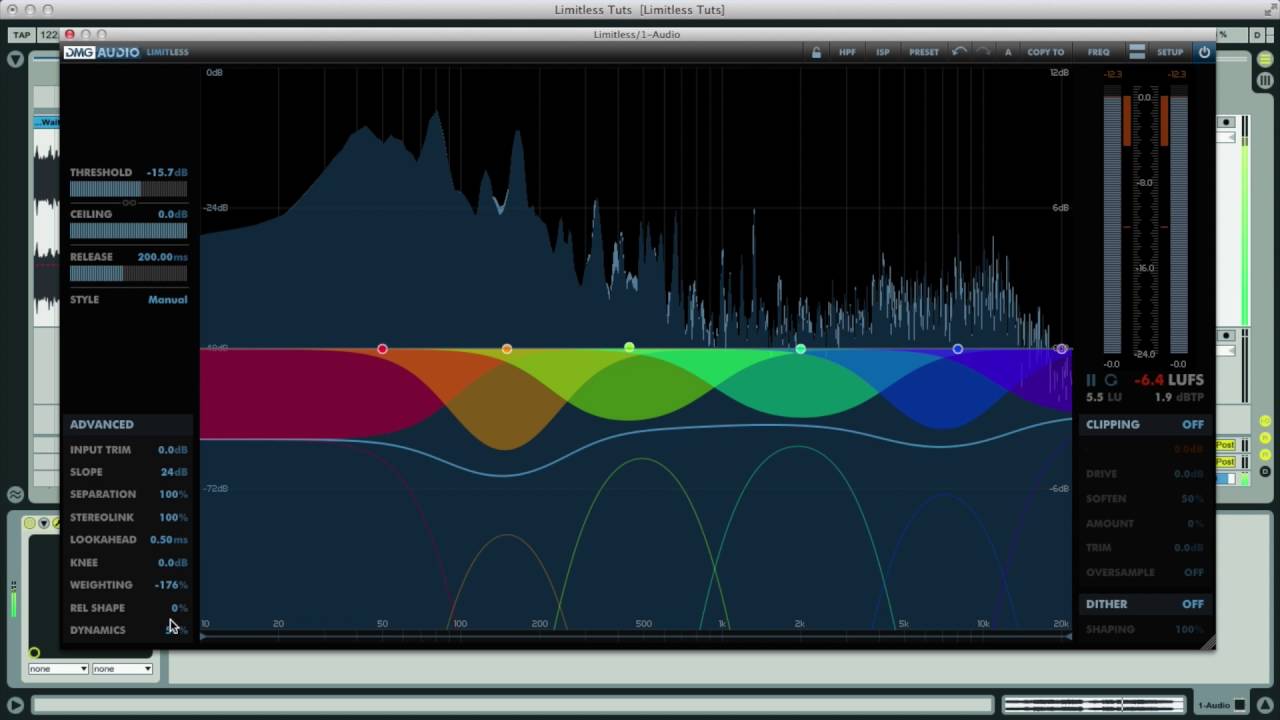Select the orange band node
Viewport: 1280px width, 720px height.
pos(507,349)
